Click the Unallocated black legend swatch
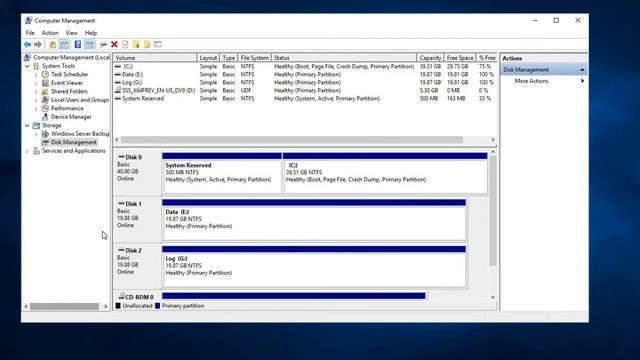Screen dimensions: 640x360 point(118,306)
